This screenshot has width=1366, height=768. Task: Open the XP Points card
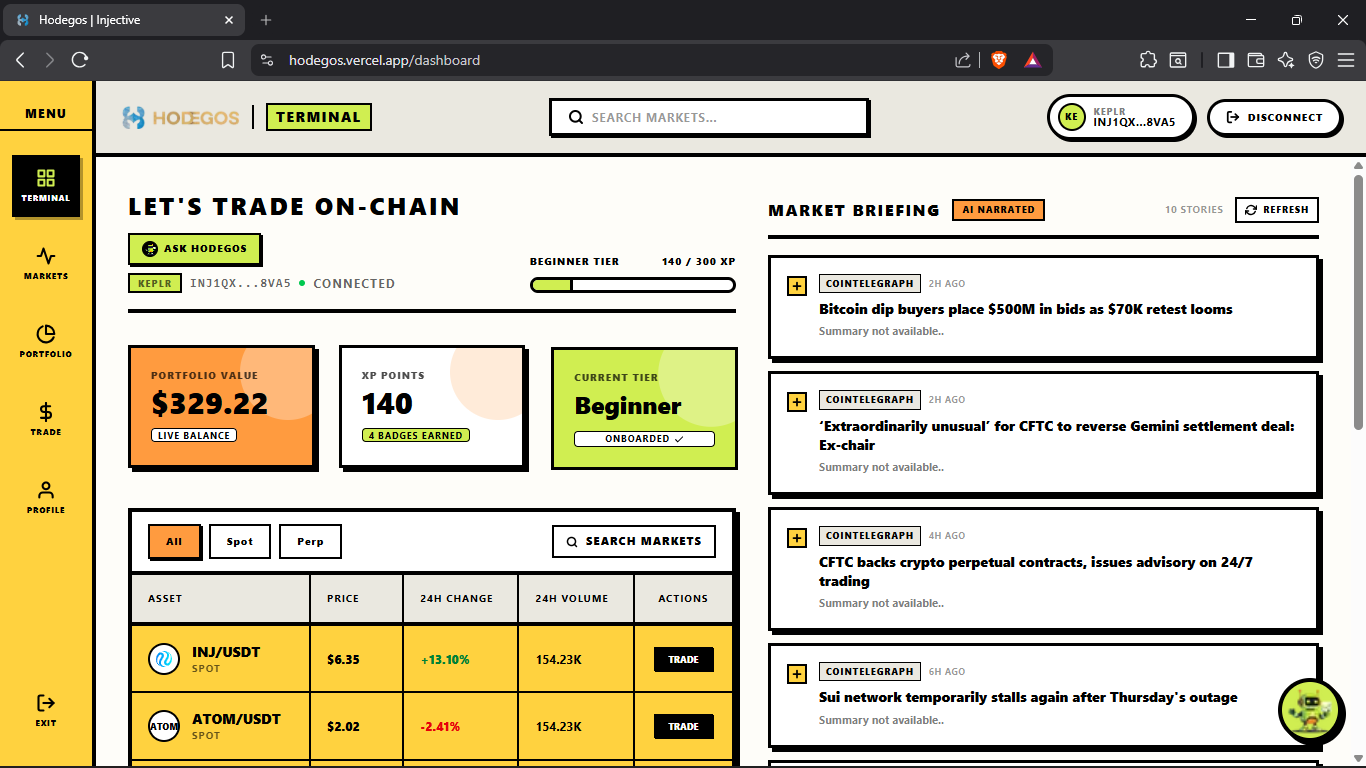(432, 407)
